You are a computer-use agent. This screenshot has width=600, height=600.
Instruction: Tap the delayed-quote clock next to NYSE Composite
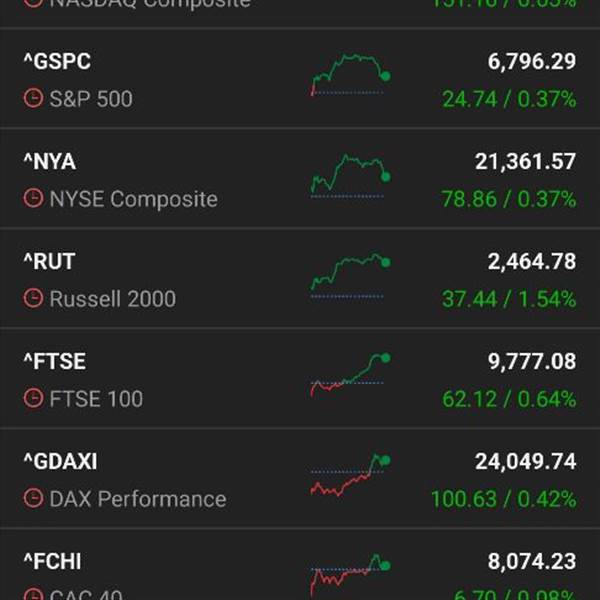coord(34,199)
